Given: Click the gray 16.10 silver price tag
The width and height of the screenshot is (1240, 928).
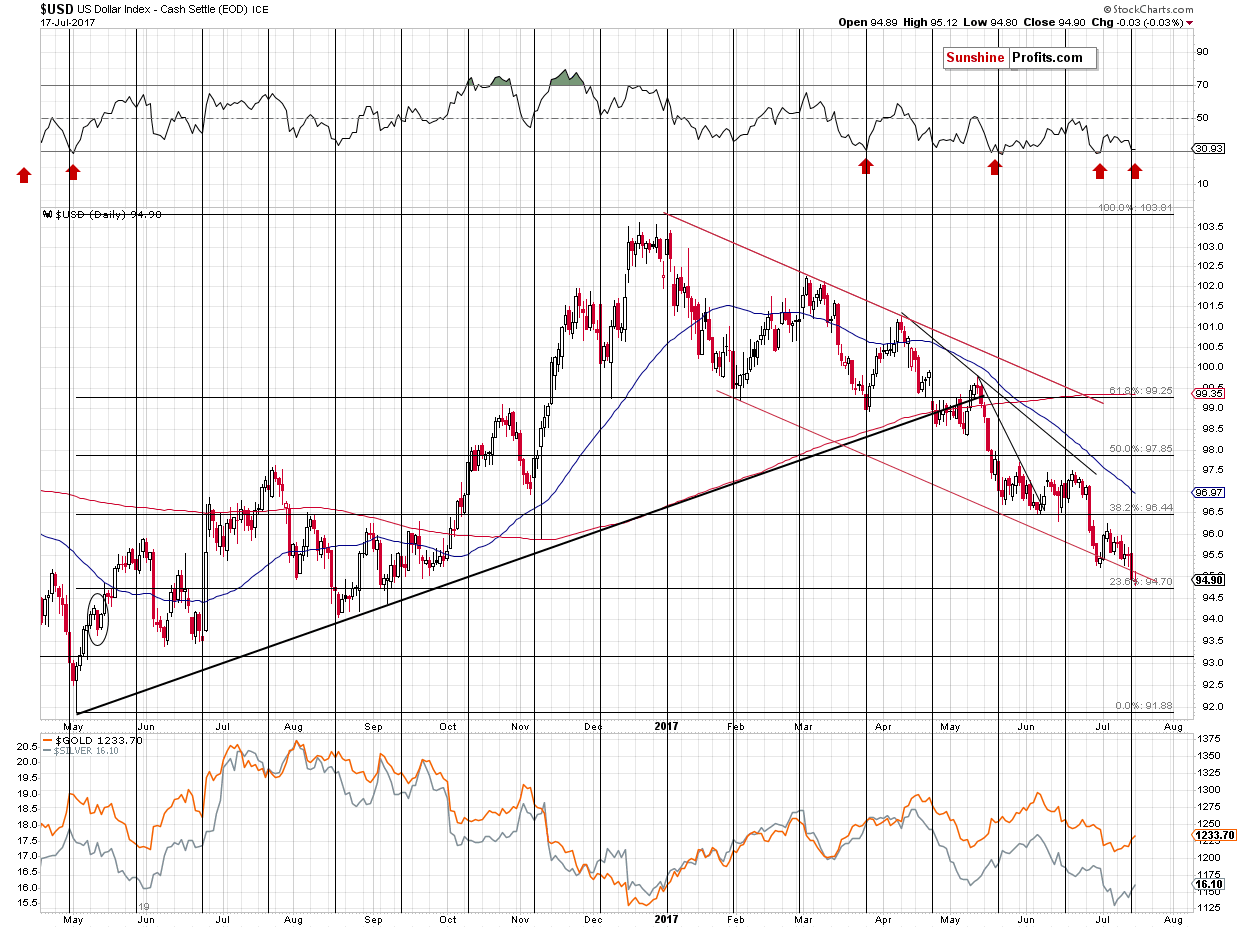Looking at the screenshot, I should tap(1208, 885).
